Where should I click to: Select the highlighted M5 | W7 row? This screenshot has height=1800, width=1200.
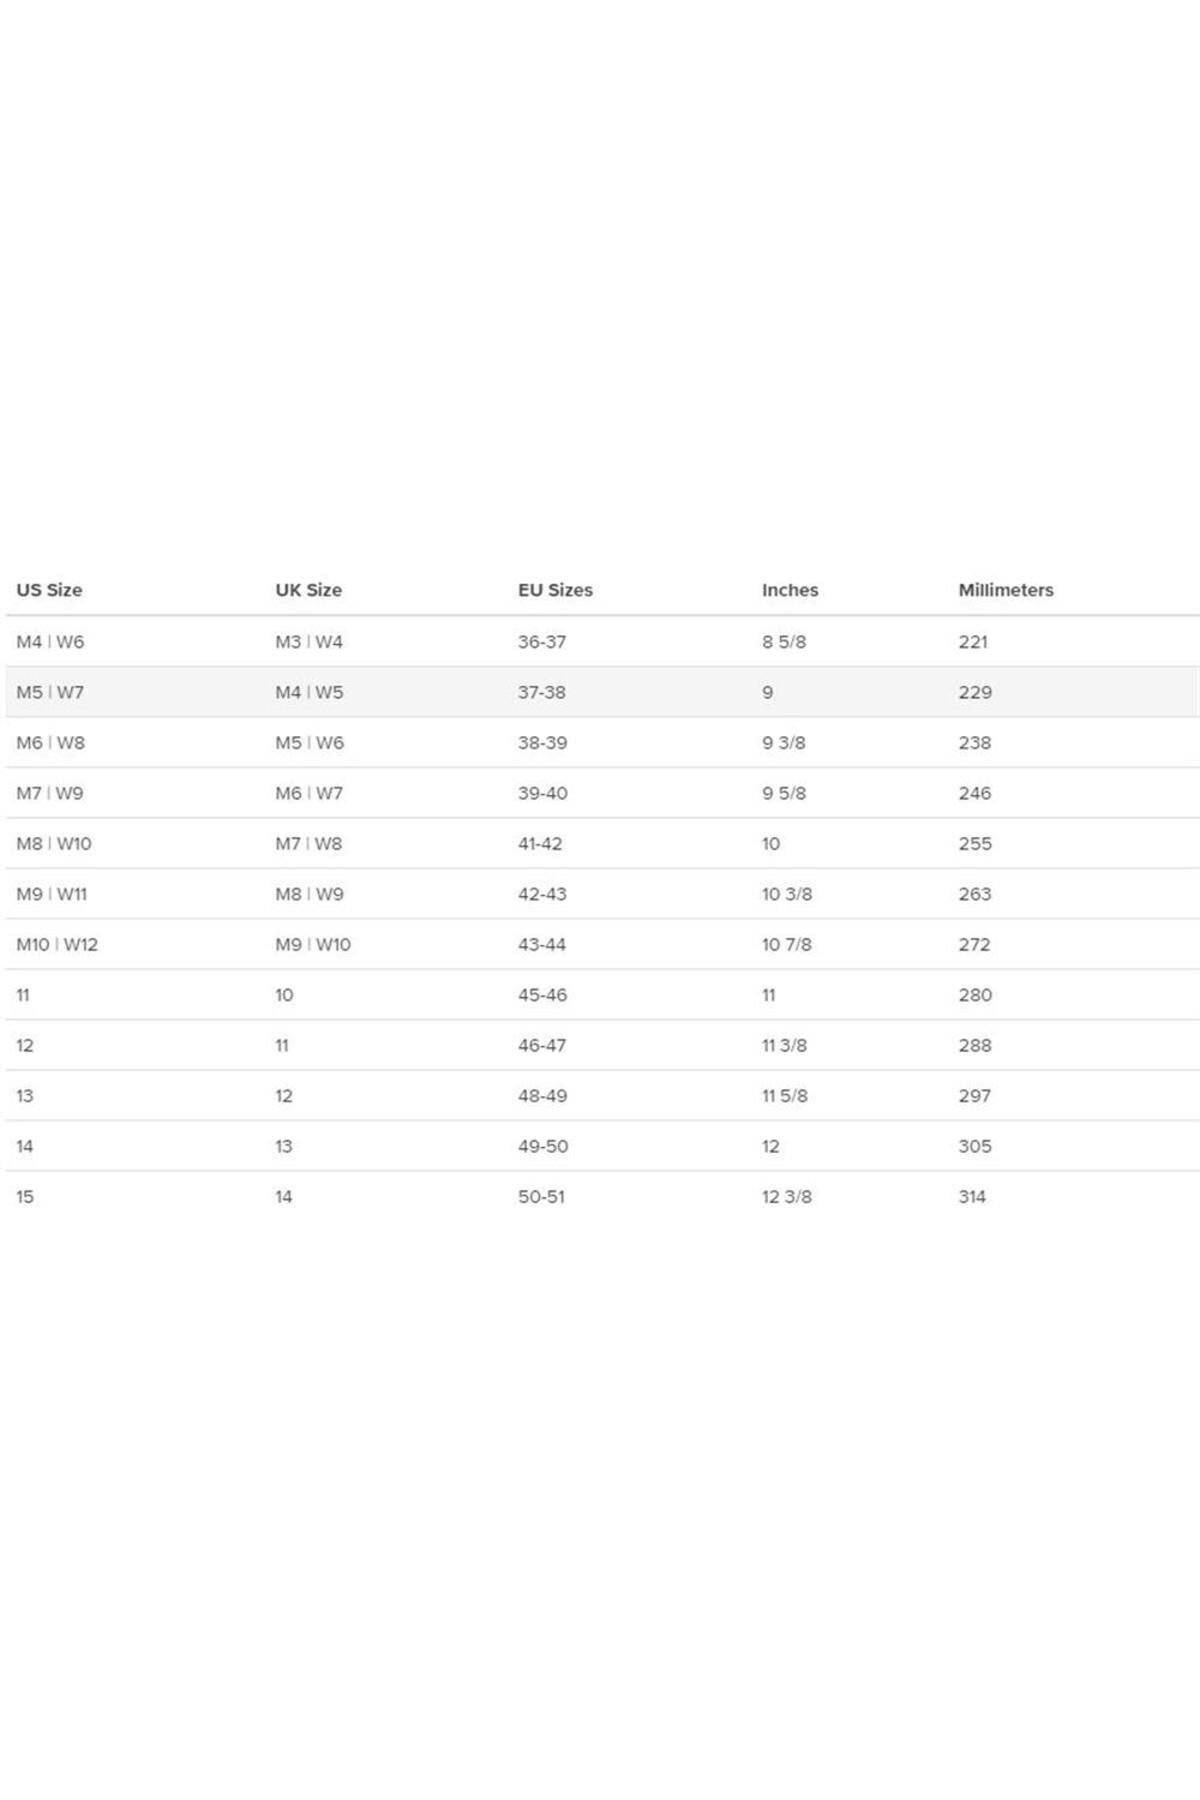point(602,692)
